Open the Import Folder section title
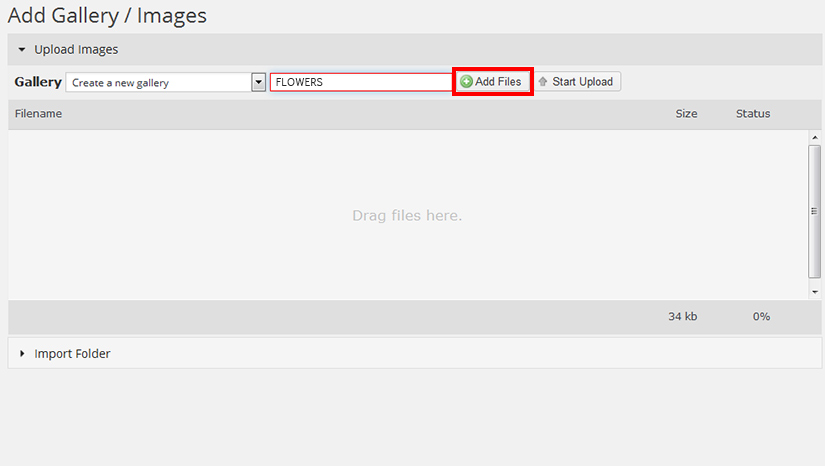Image resolution: width=825 pixels, height=466 pixels. (x=72, y=353)
